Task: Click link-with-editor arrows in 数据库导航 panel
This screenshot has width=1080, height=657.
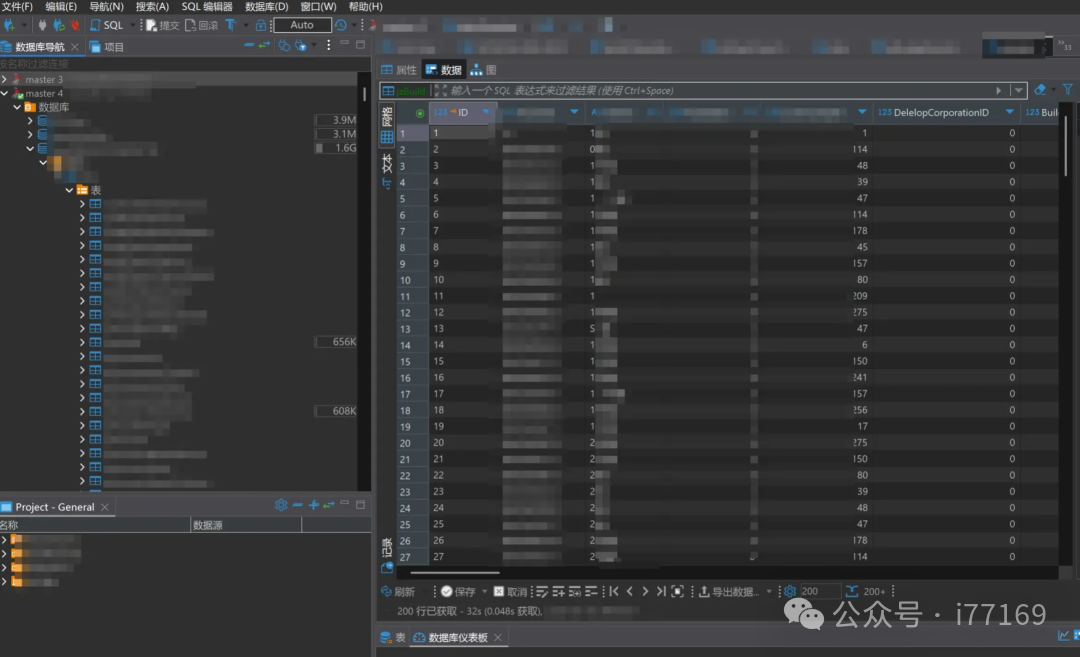Action: tap(264, 46)
